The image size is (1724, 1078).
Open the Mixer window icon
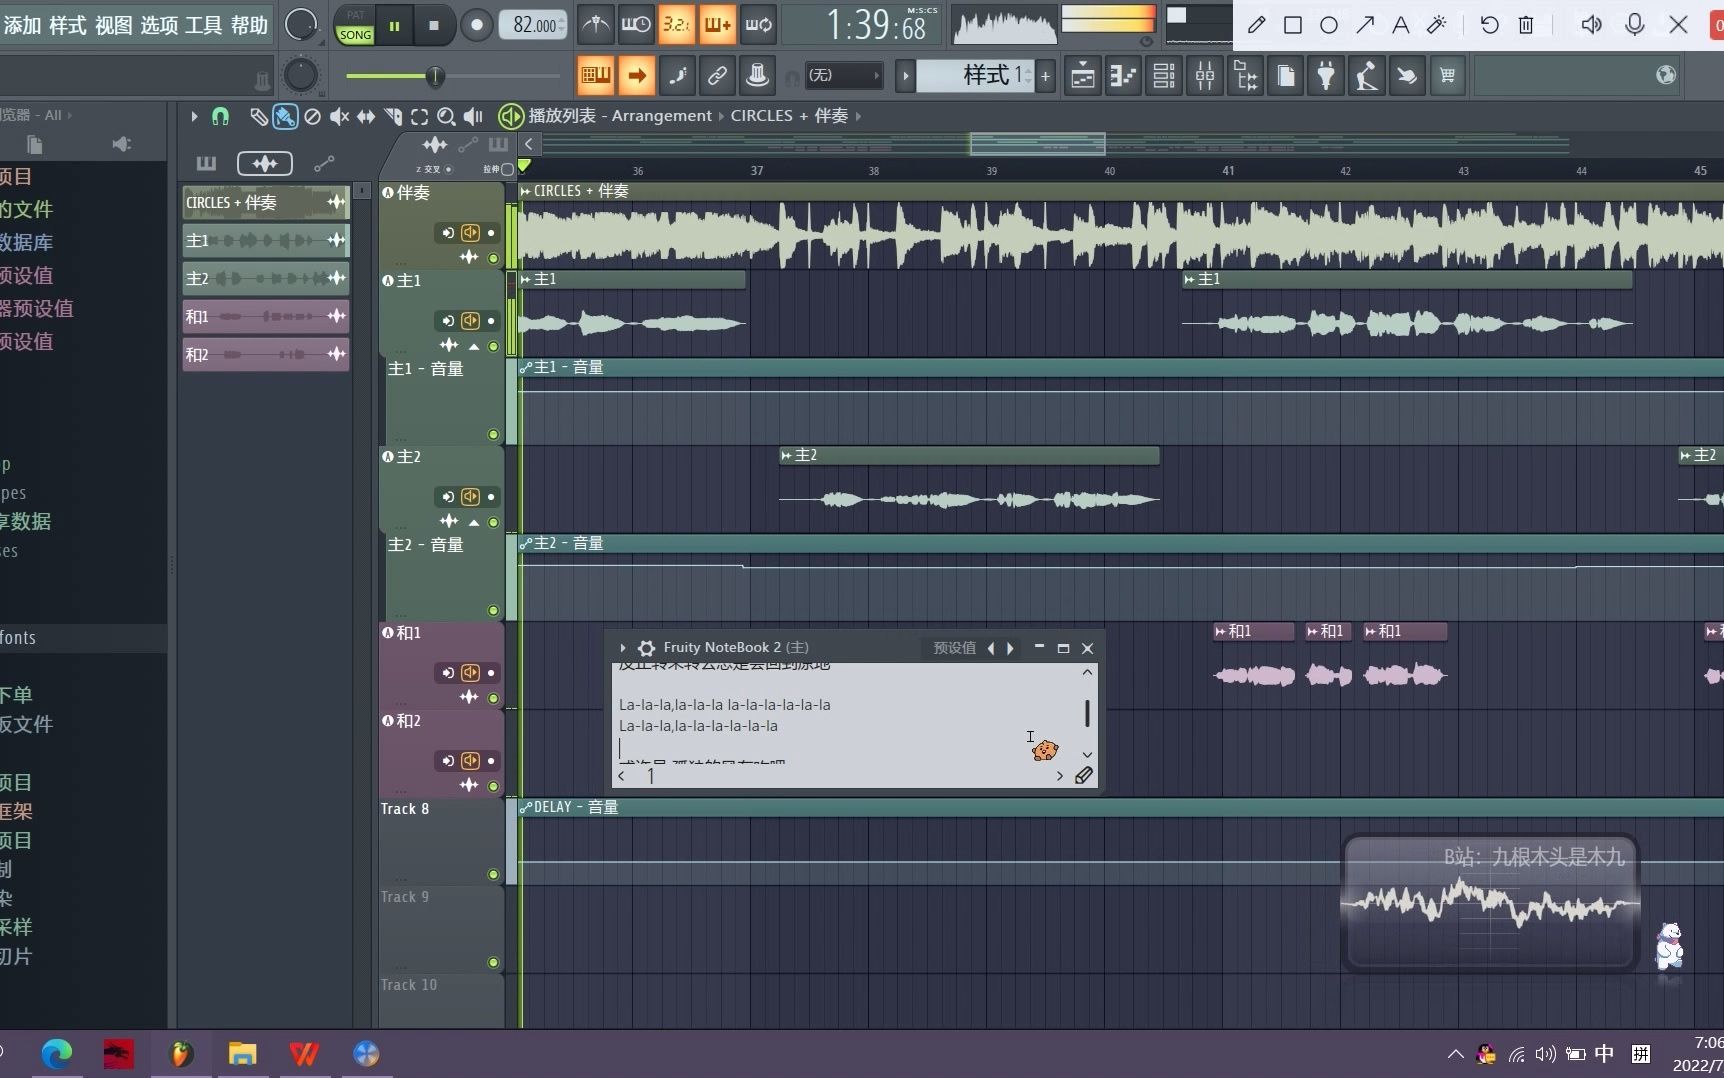(1205, 76)
